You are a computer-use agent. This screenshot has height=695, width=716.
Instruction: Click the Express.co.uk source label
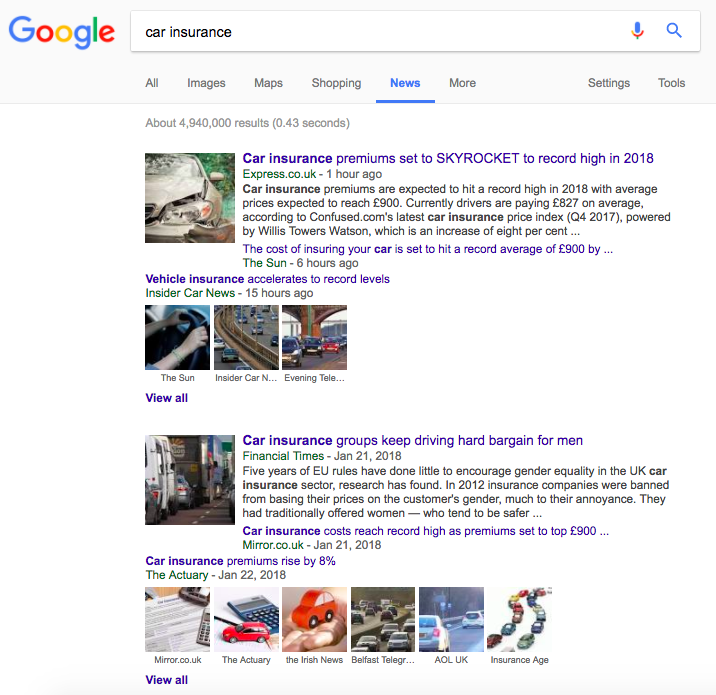coord(279,174)
